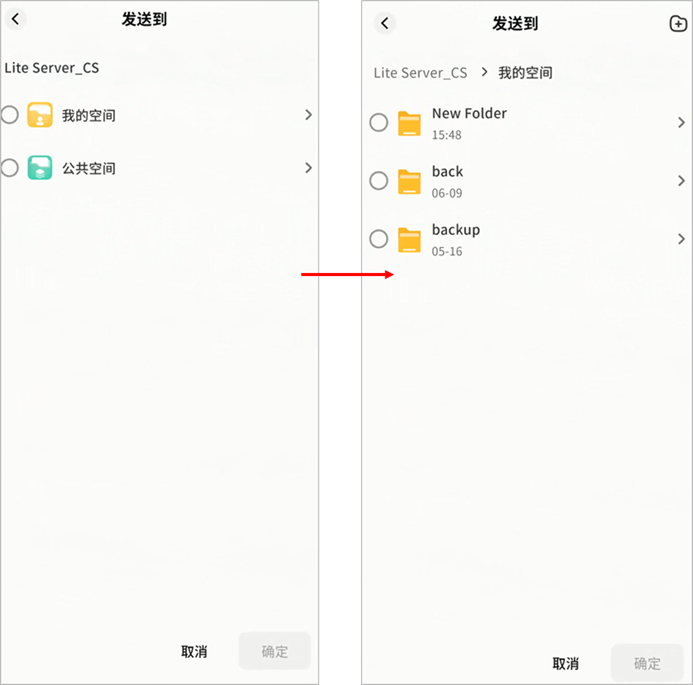693x685 pixels.
Task: Select the 我的空间 radio button
Action: [9, 115]
